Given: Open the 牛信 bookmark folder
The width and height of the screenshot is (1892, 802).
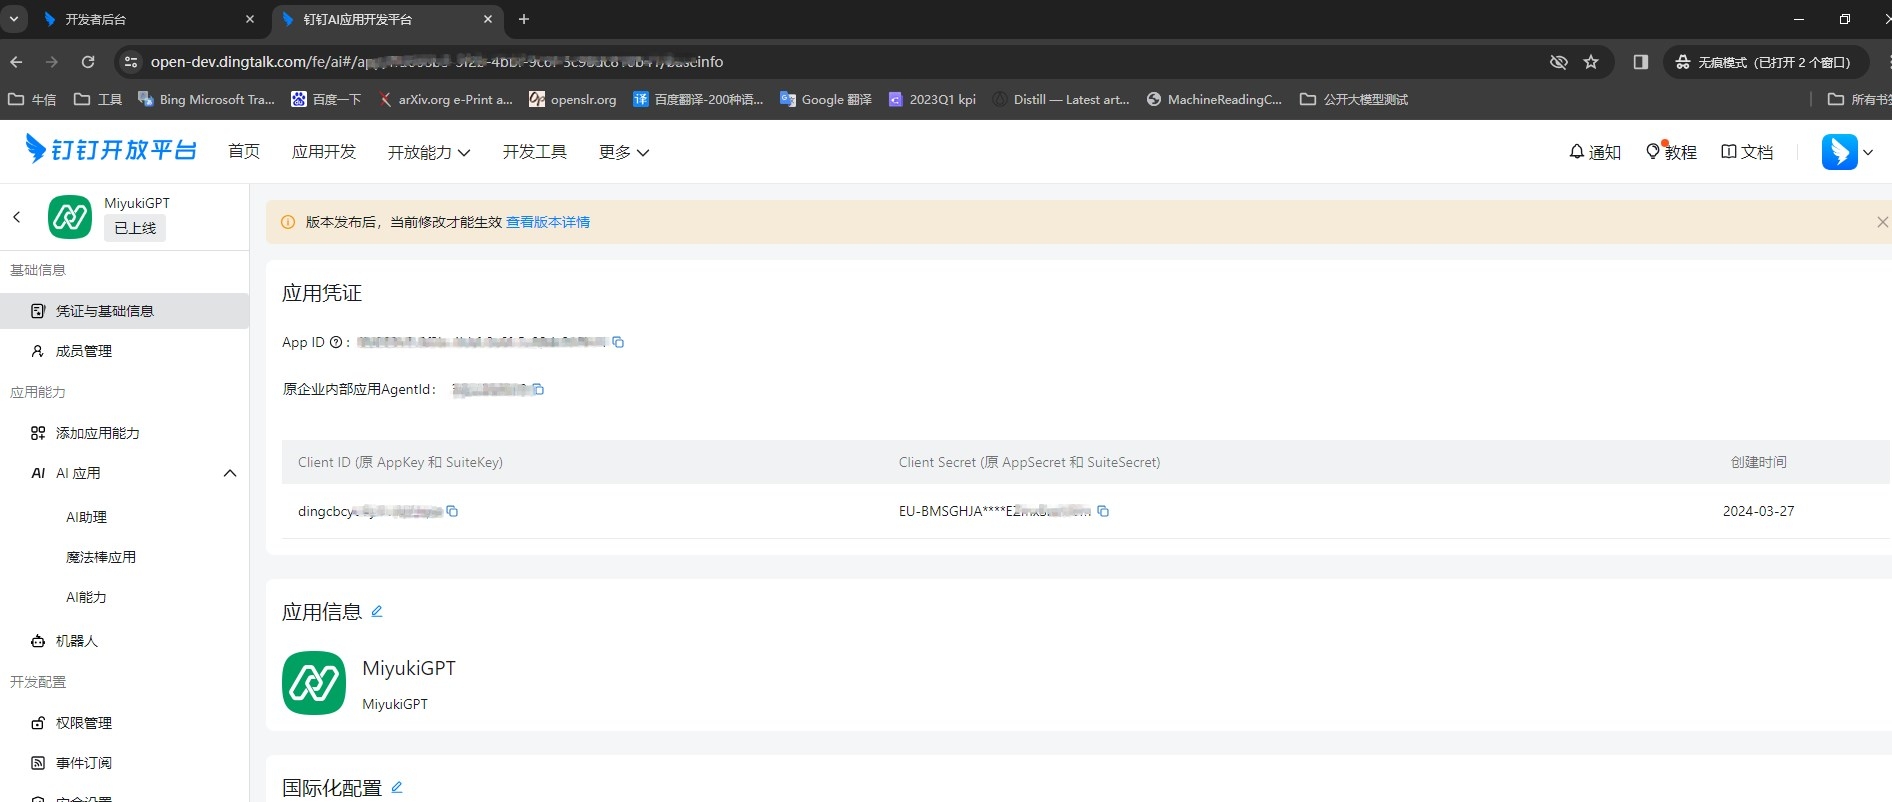Looking at the screenshot, I should 32,99.
